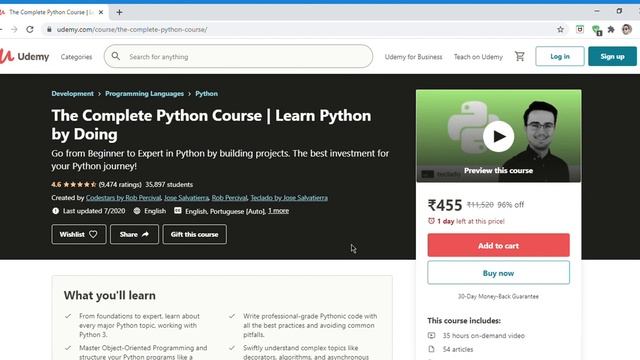The image size is (640, 360).
Task: Click the closed captions icon
Action: pos(178,211)
